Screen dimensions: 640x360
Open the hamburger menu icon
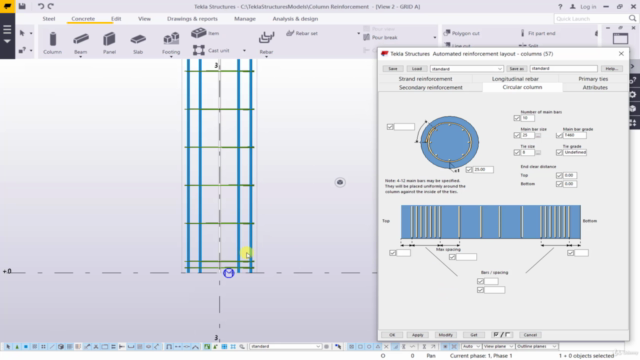point(7,29)
